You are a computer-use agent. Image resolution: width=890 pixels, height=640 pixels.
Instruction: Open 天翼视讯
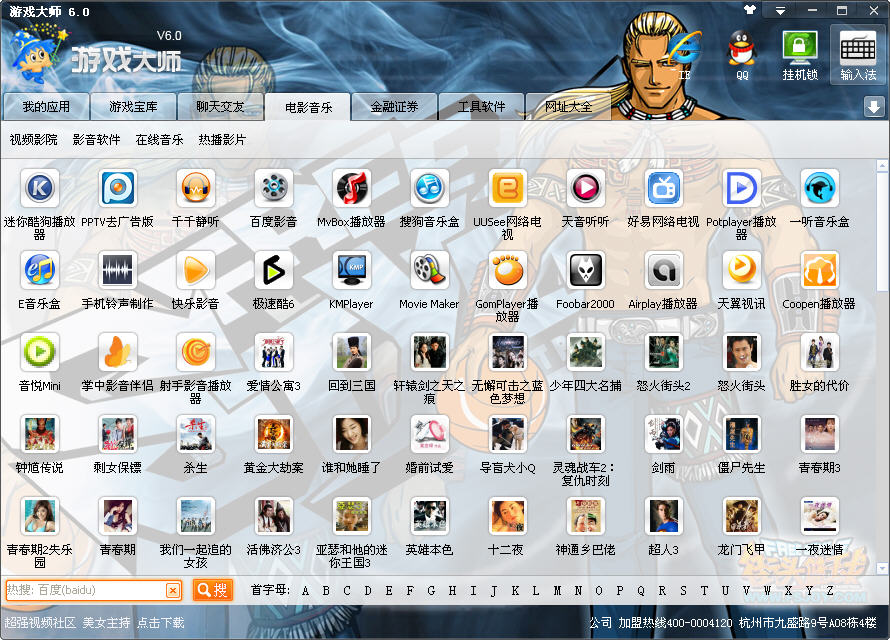(741, 270)
